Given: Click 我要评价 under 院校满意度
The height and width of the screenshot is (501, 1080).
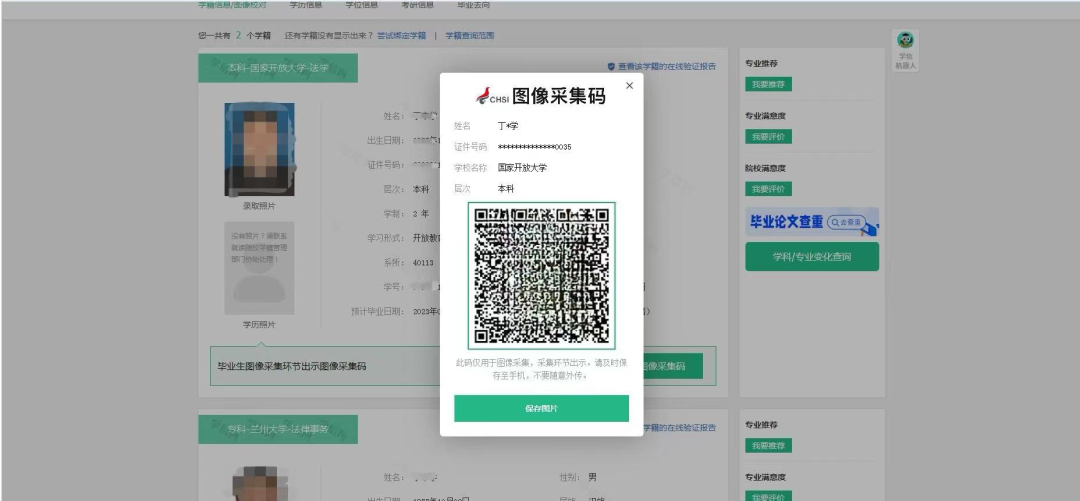Looking at the screenshot, I should pyautogui.click(x=768, y=189).
